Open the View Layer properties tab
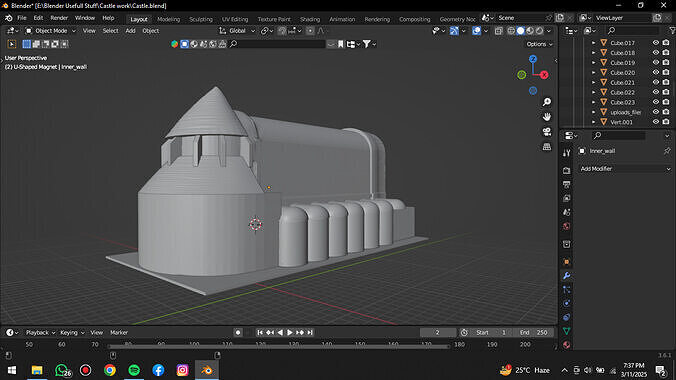This screenshot has height=380, width=676. click(566, 198)
